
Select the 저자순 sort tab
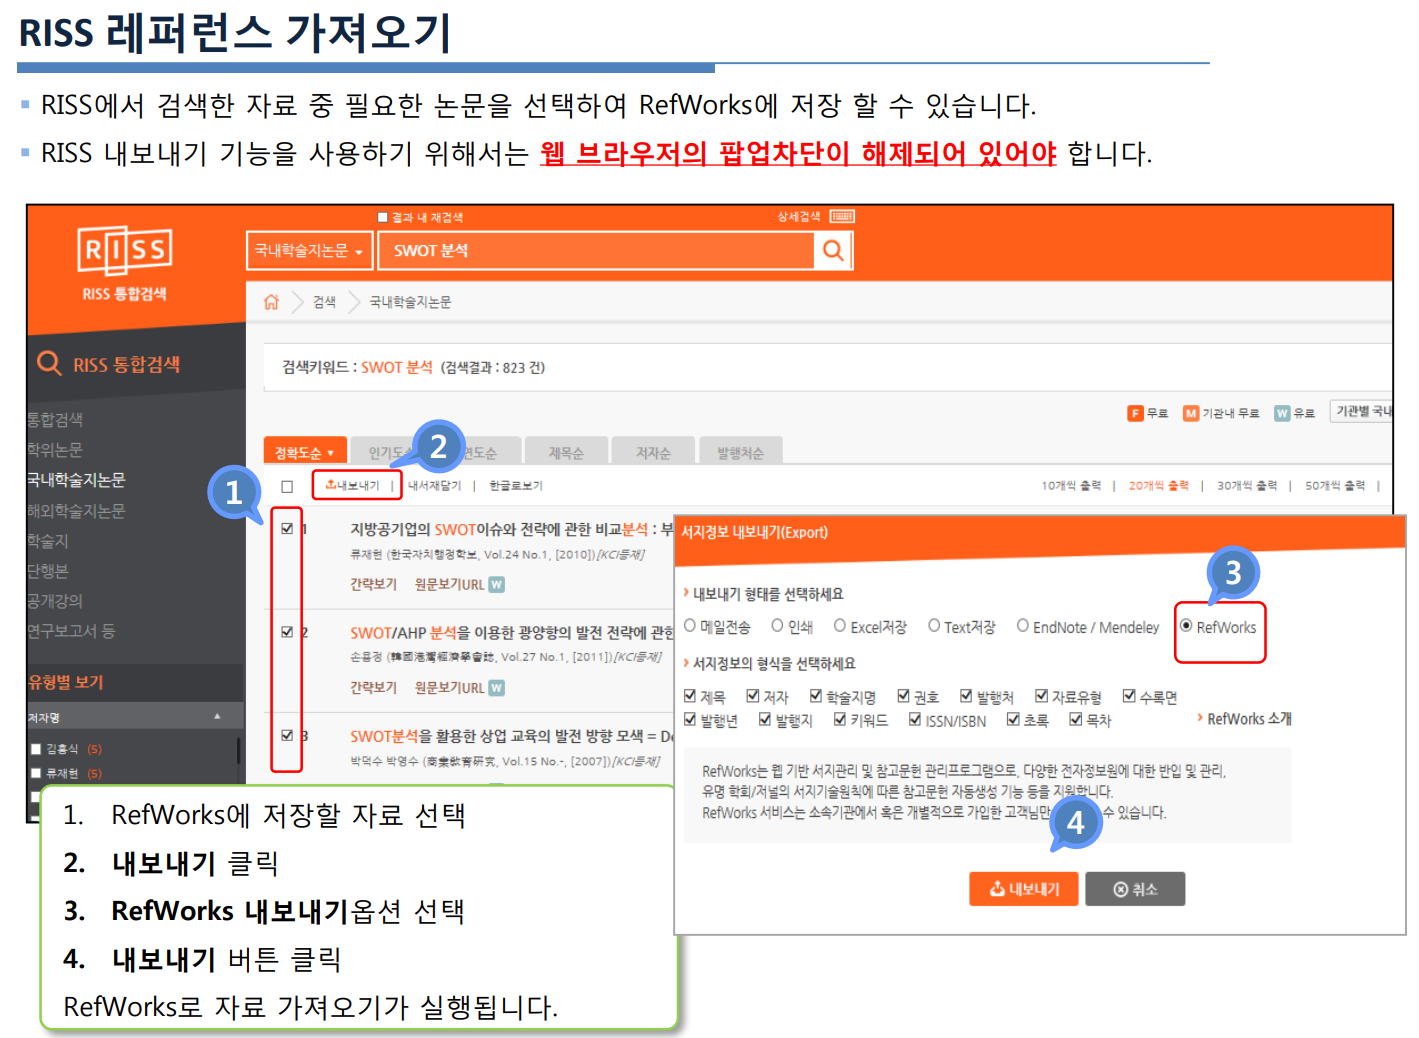[653, 452]
